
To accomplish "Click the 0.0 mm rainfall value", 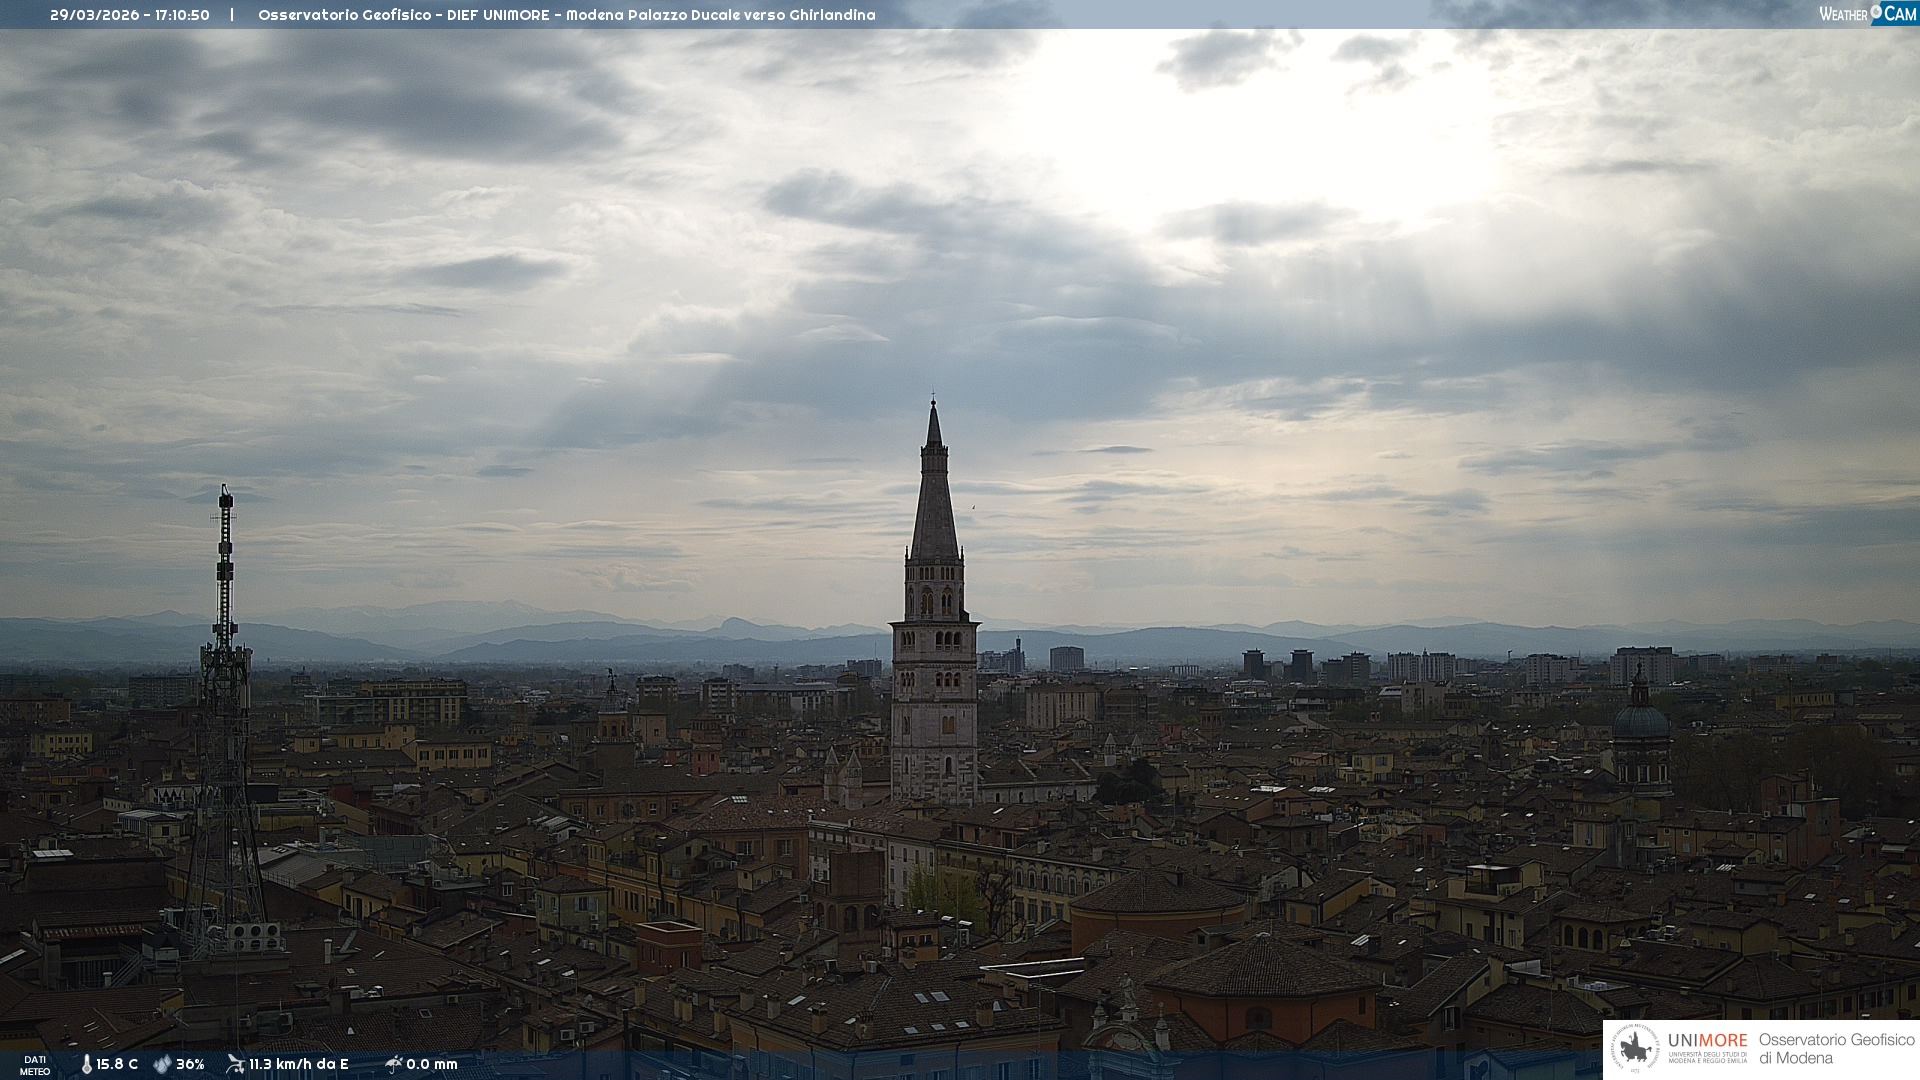I will (x=432, y=1064).
